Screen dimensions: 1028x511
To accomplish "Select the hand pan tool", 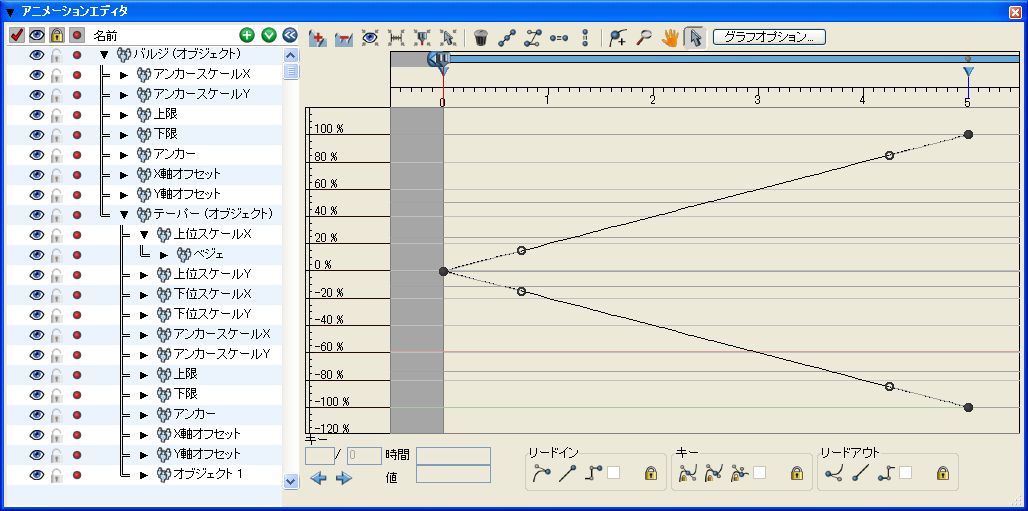I will 669,38.
